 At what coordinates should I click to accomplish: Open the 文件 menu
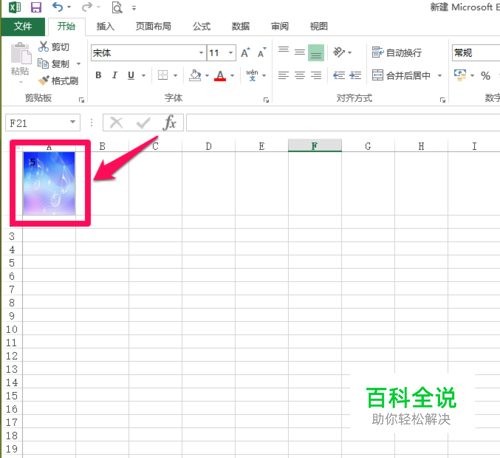[23, 26]
